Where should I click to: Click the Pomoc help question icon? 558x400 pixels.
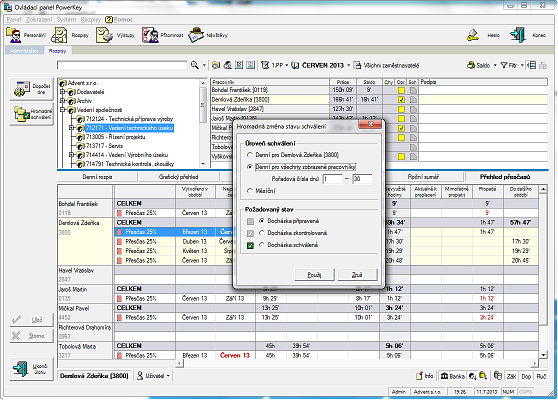109,20
